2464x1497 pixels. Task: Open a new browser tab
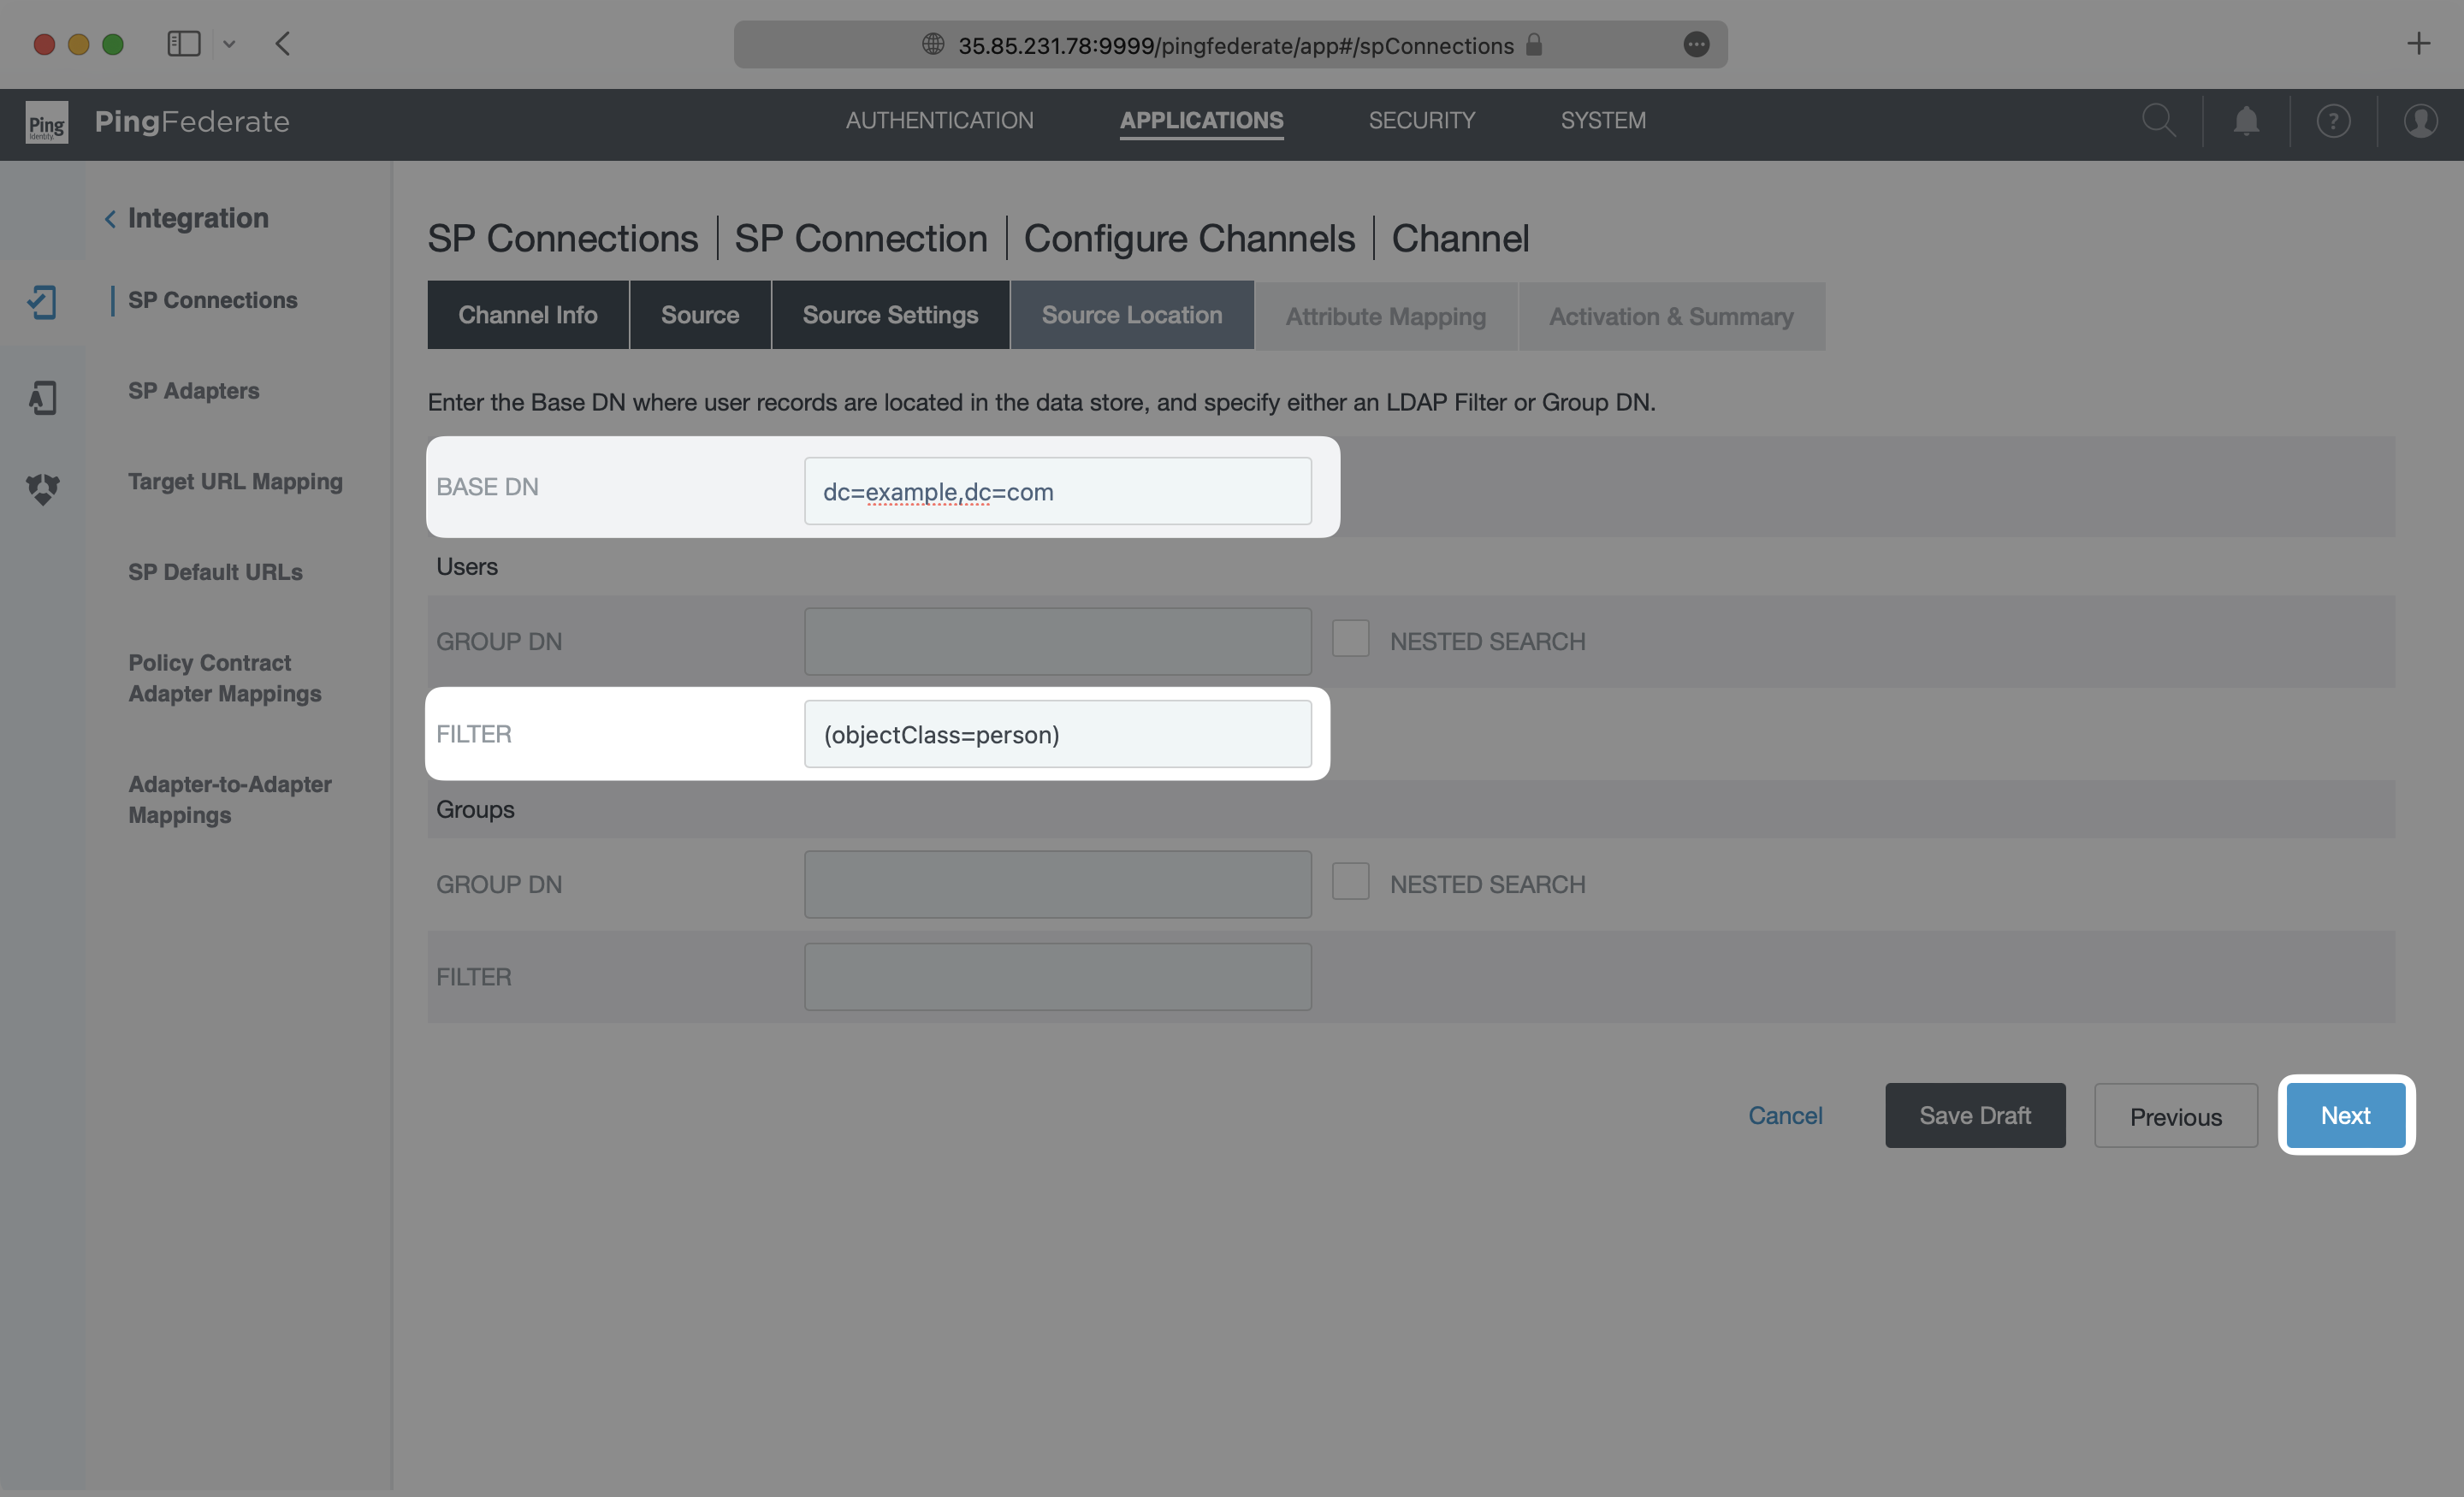pyautogui.click(x=2419, y=43)
